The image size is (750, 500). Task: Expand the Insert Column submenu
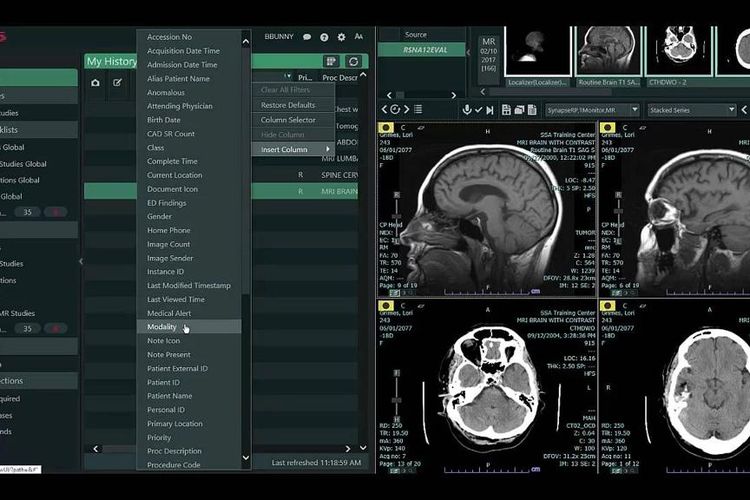coord(294,149)
